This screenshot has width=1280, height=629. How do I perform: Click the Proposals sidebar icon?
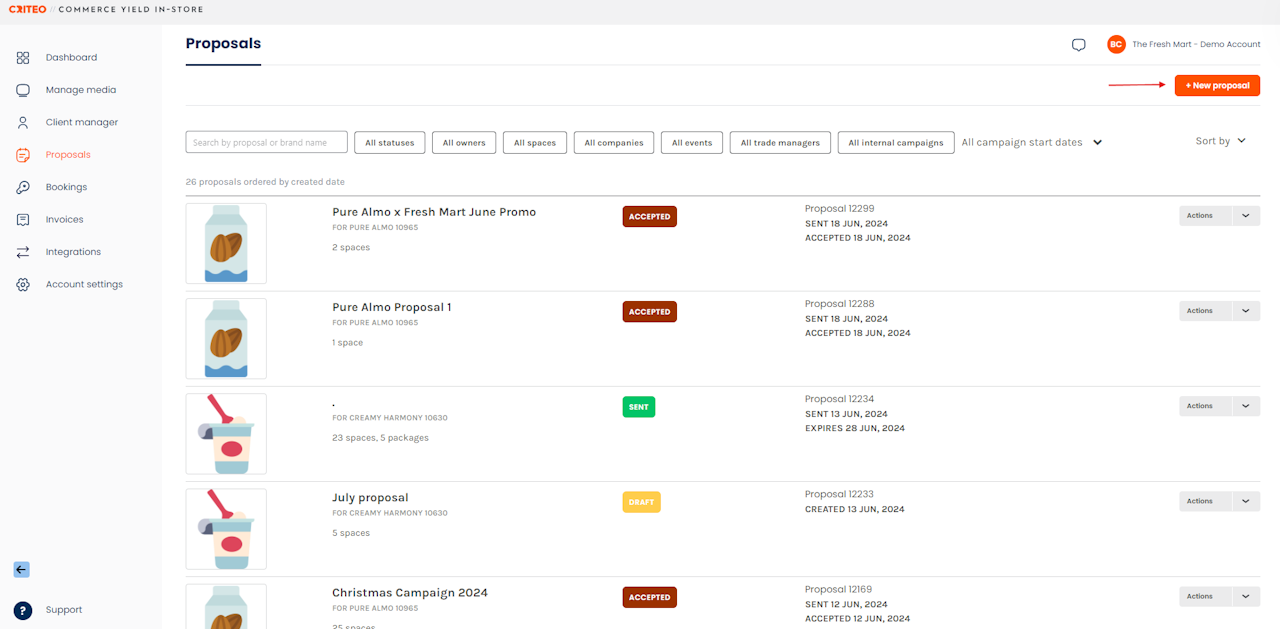tap(23, 155)
